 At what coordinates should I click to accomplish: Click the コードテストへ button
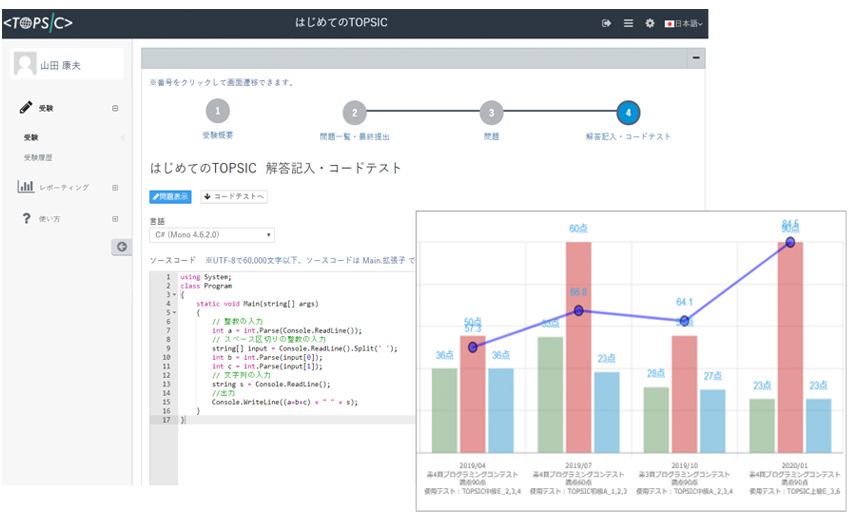[234, 196]
